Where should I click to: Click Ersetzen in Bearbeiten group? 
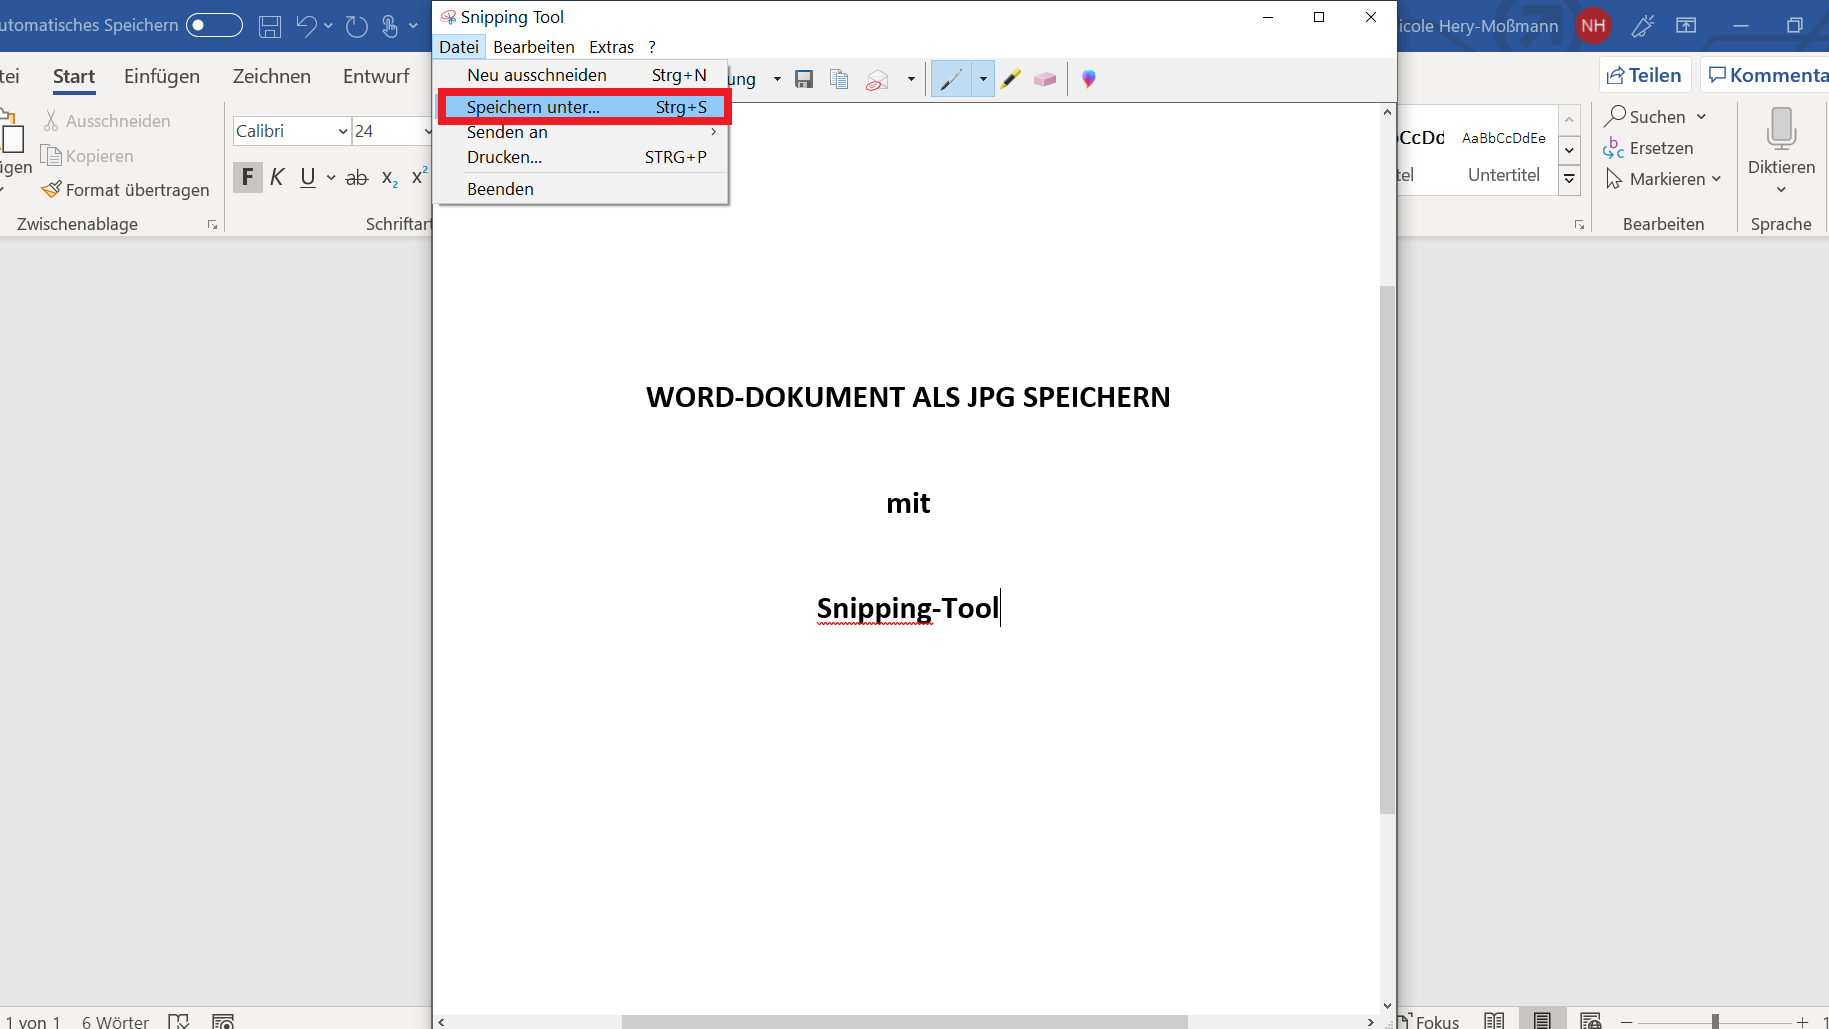coord(1648,148)
